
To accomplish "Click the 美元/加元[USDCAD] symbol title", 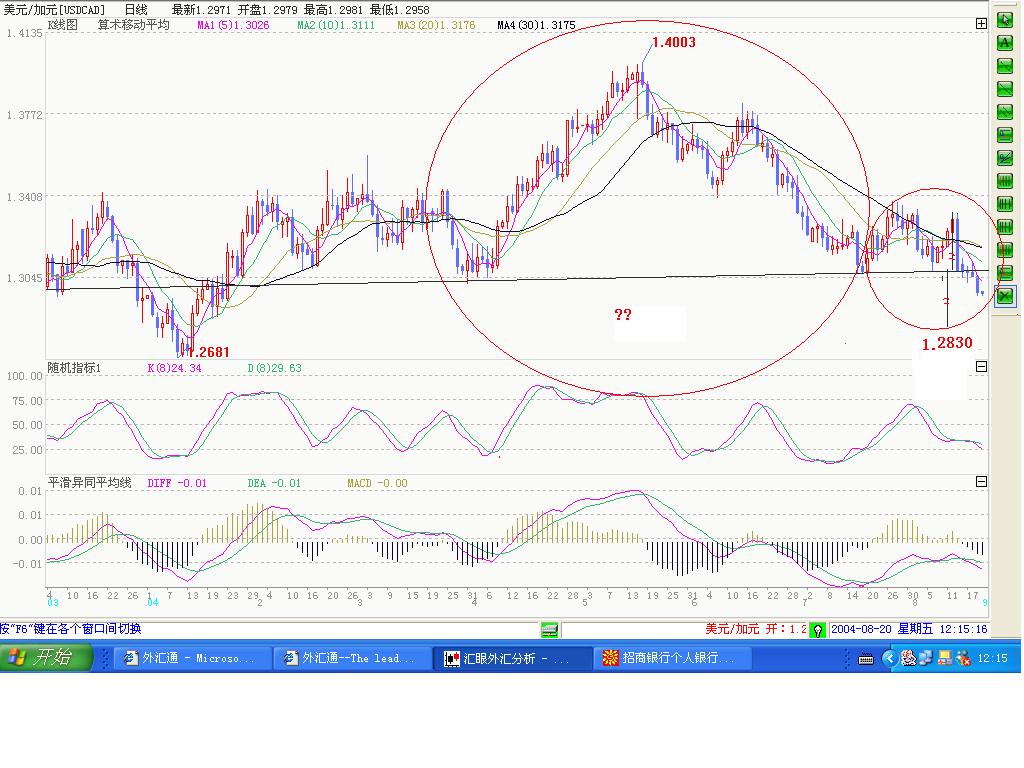I will [54, 10].
